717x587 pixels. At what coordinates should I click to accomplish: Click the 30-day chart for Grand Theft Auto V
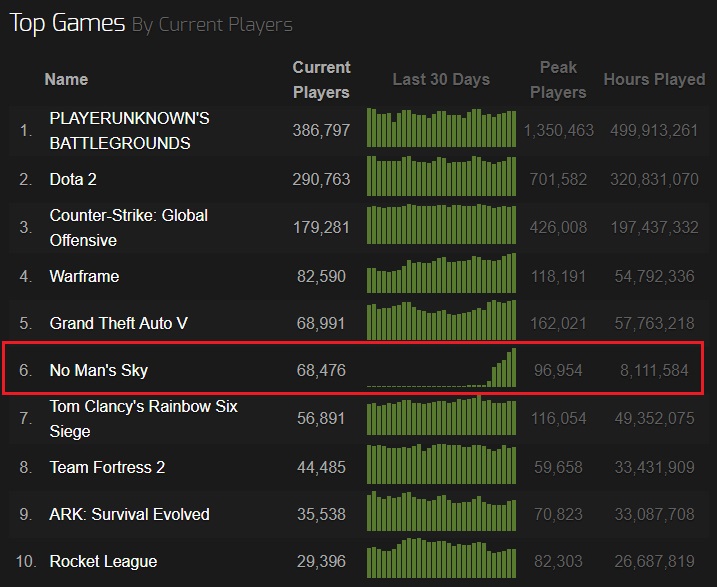(x=441, y=320)
